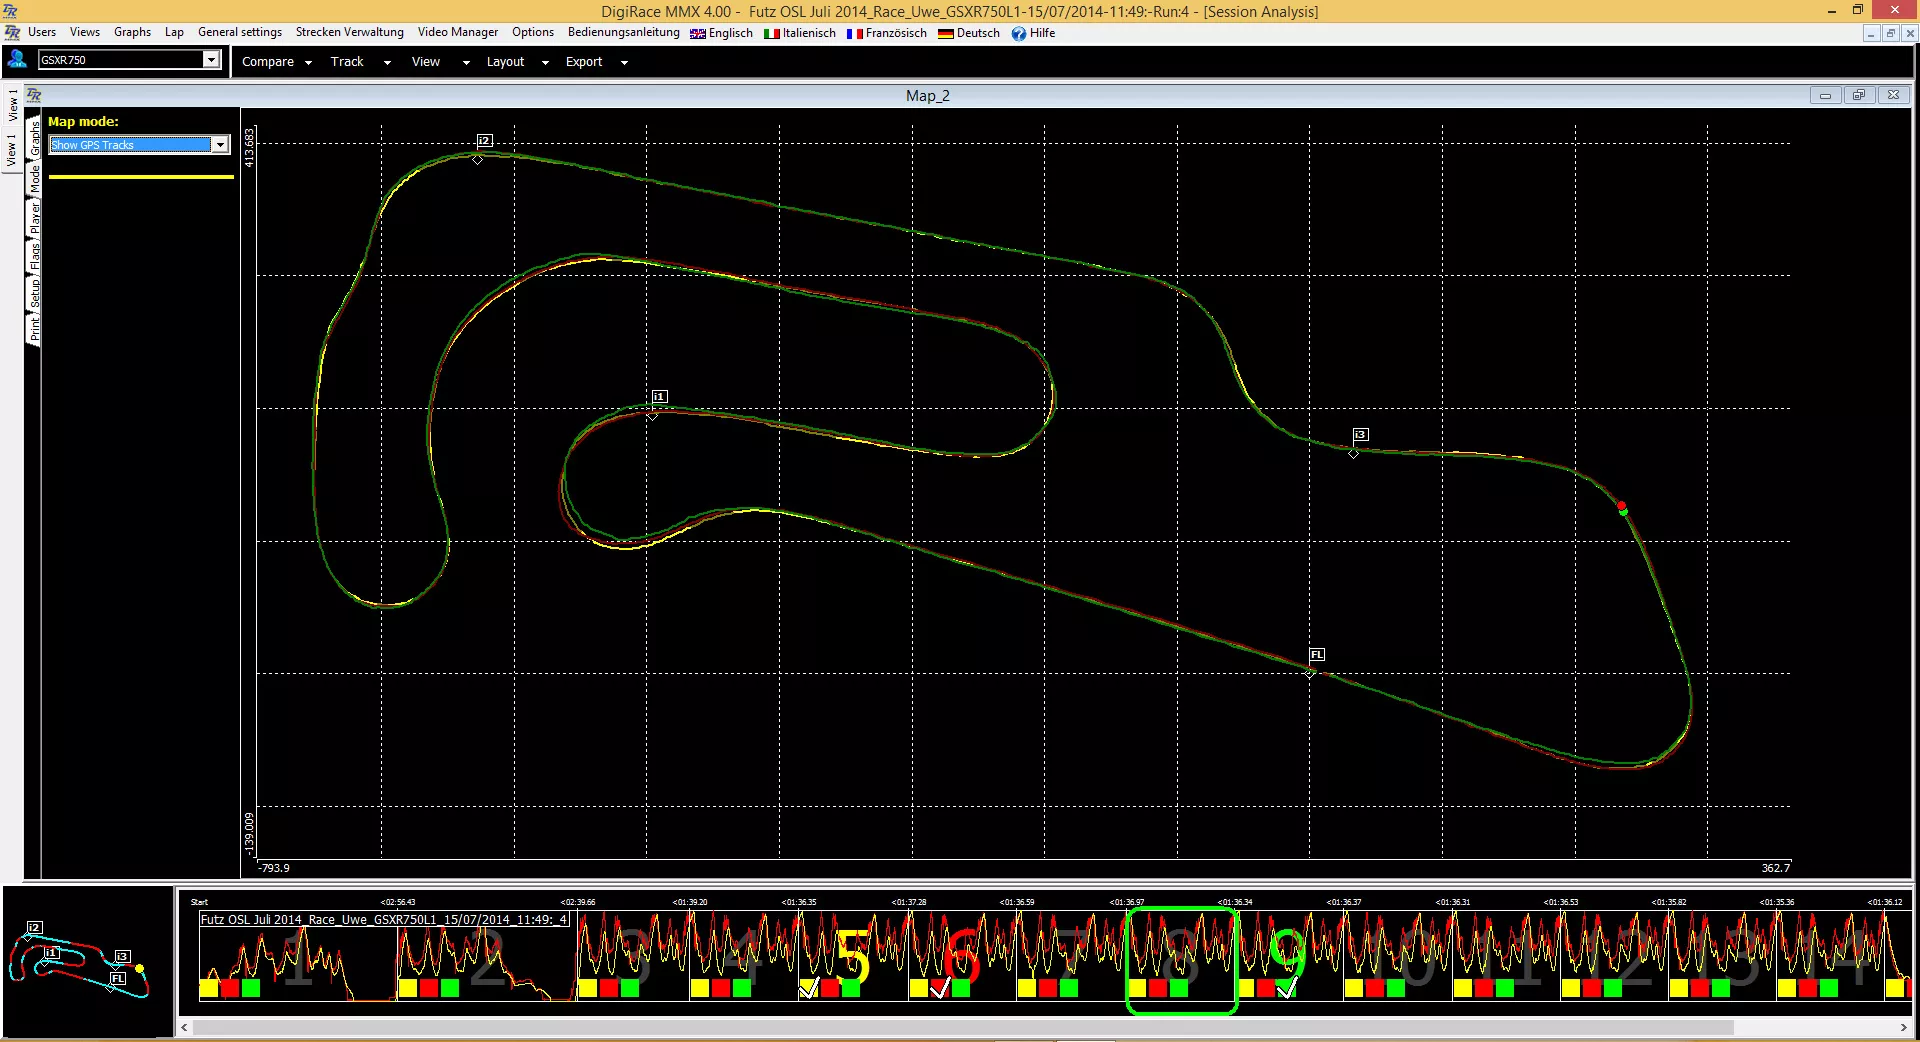Image resolution: width=1920 pixels, height=1042 pixels.
Task: Click the red color square on lap 3
Action: [x=609, y=989]
